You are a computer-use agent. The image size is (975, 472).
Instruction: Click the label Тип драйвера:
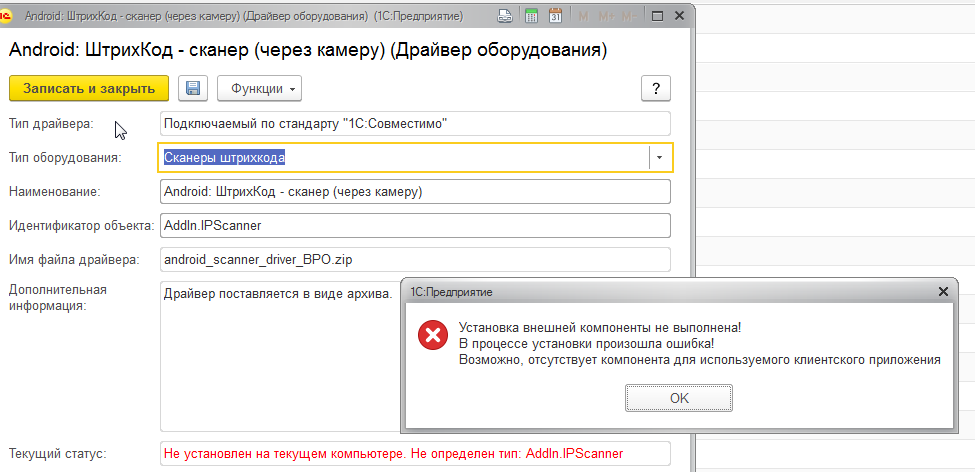click(51, 124)
